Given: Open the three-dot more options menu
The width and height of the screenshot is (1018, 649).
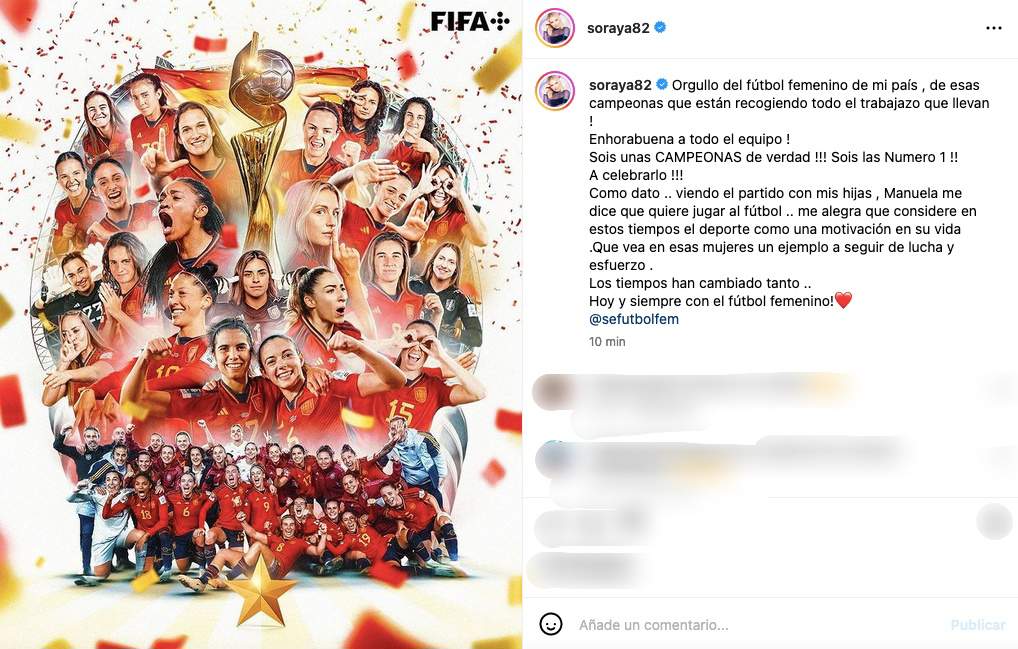Looking at the screenshot, I should click(993, 28).
